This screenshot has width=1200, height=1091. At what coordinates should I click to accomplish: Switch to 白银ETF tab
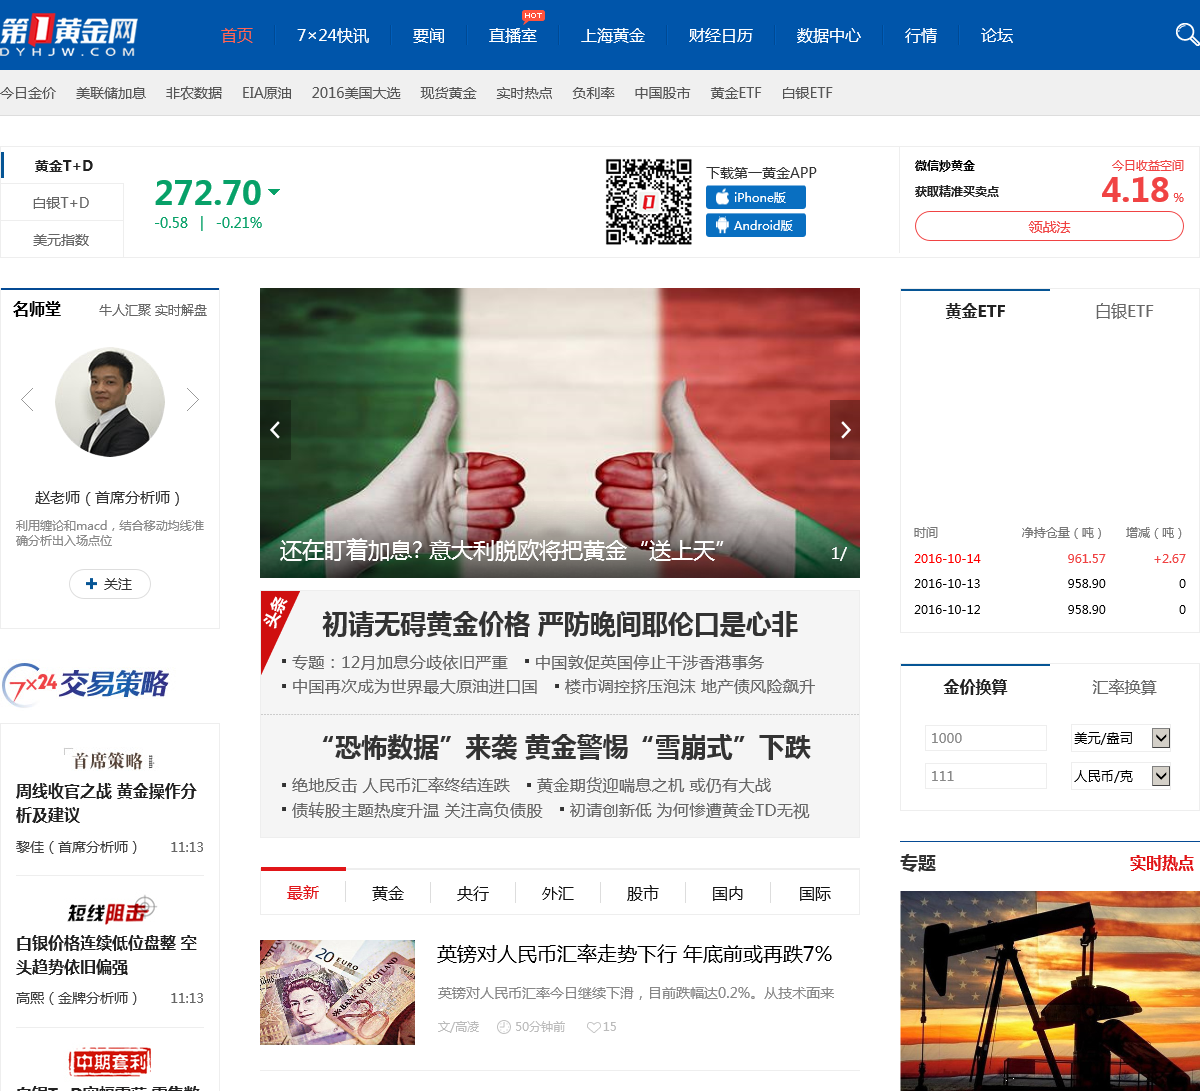pos(1125,312)
